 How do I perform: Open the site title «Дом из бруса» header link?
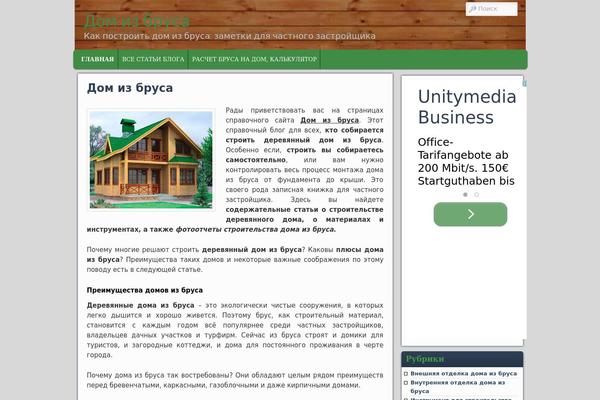(137, 21)
